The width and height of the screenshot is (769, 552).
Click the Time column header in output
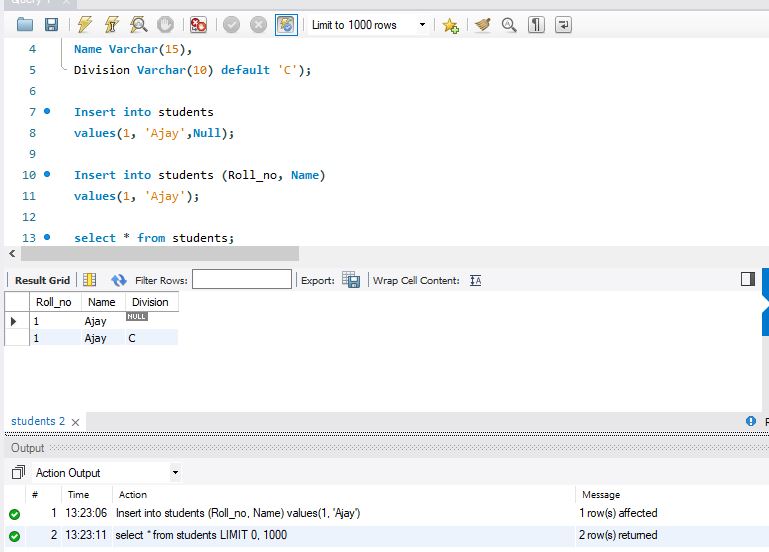(78, 494)
